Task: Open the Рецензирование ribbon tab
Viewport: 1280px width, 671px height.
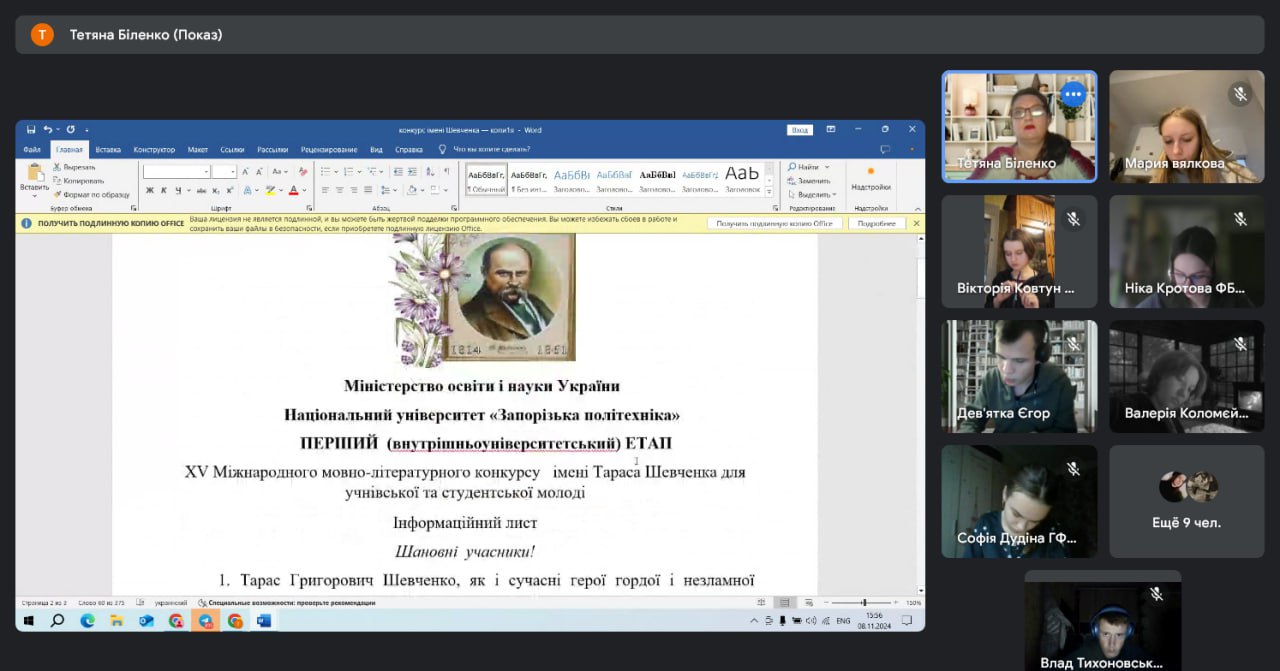Action: [329, 150]
